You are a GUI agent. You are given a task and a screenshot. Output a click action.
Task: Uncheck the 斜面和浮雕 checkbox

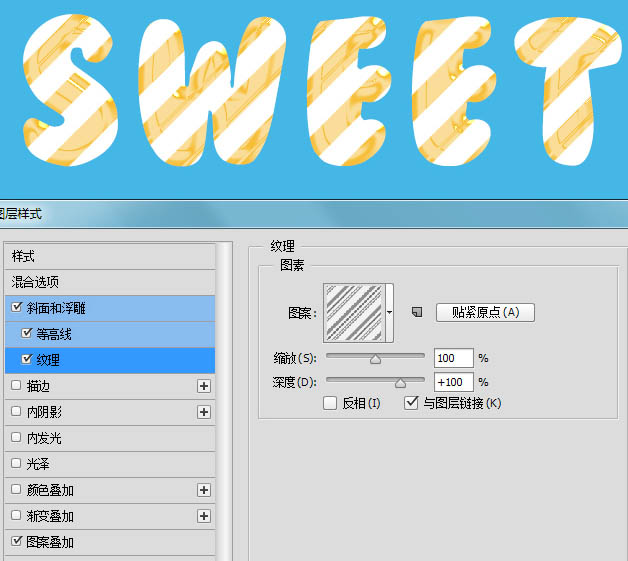(x=16, y=307)
